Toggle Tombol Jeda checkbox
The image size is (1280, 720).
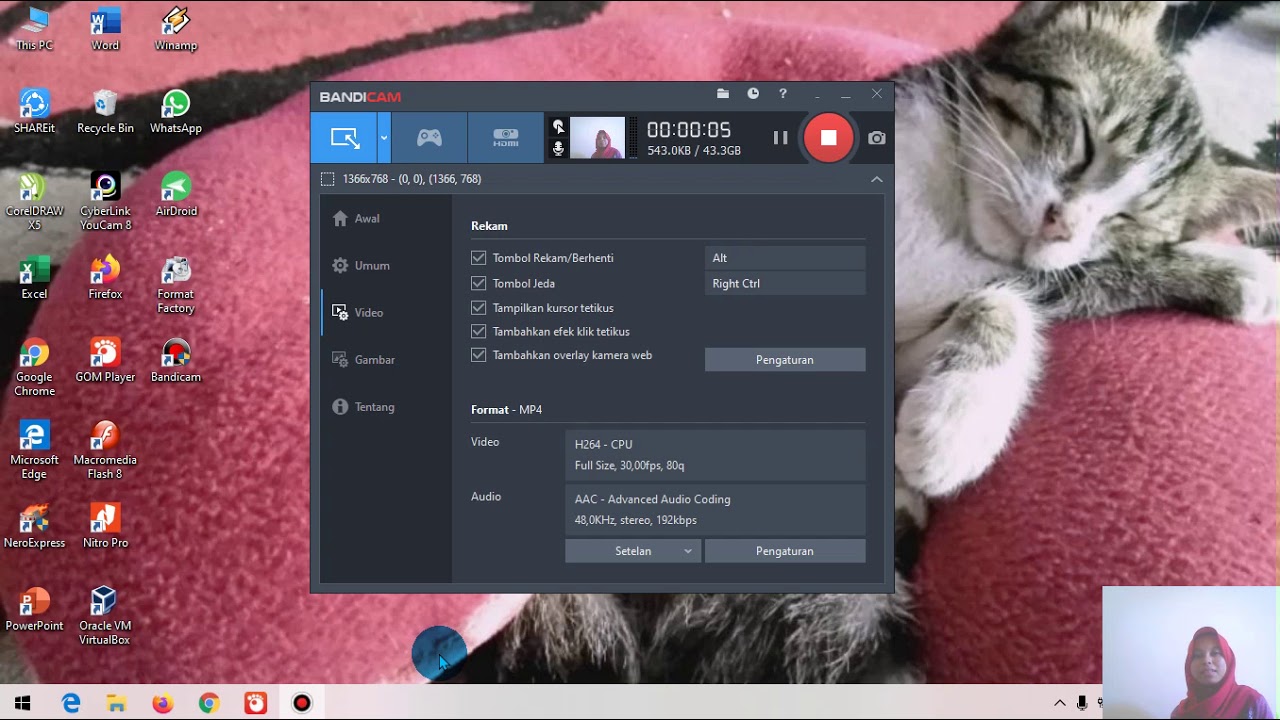pos(479,283)
